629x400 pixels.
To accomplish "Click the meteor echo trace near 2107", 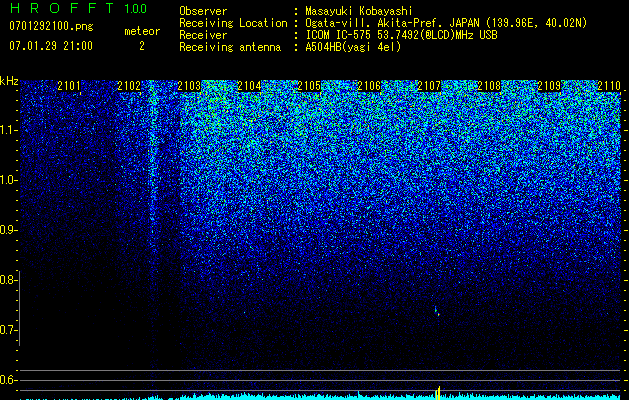I will (x=437, y=311).
